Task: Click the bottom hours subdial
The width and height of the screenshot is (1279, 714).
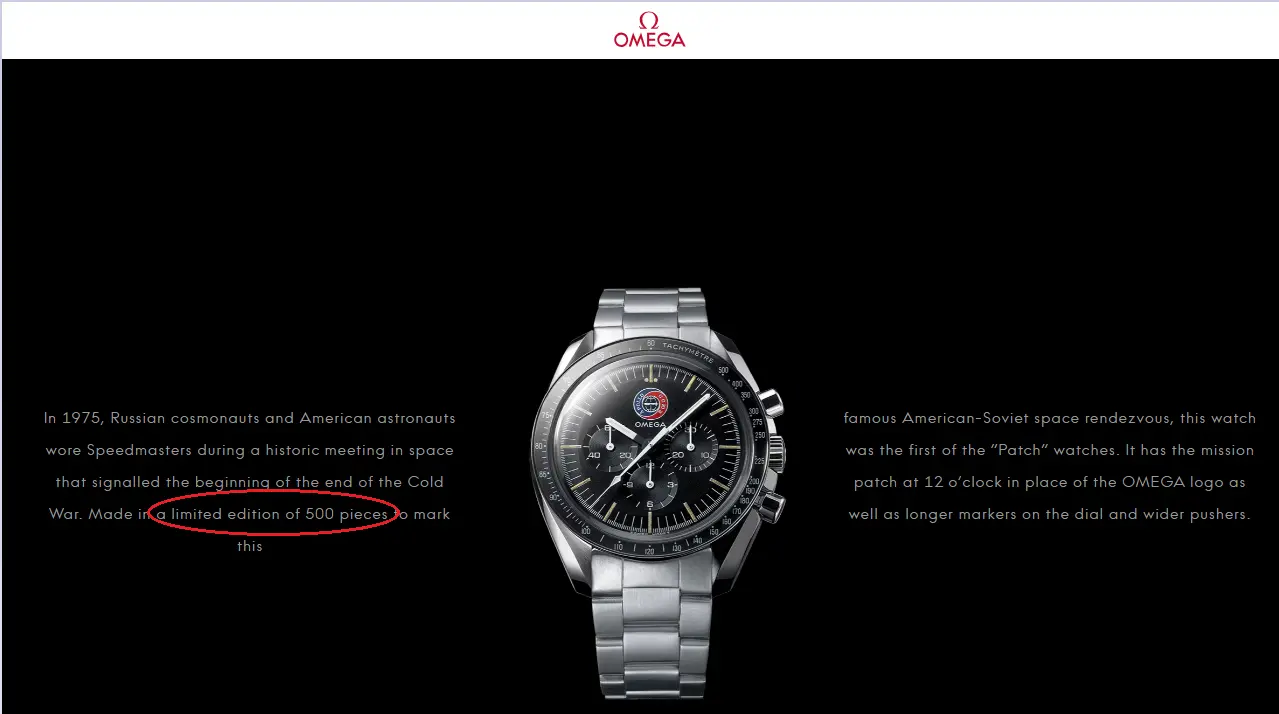Action: point(649,486)
